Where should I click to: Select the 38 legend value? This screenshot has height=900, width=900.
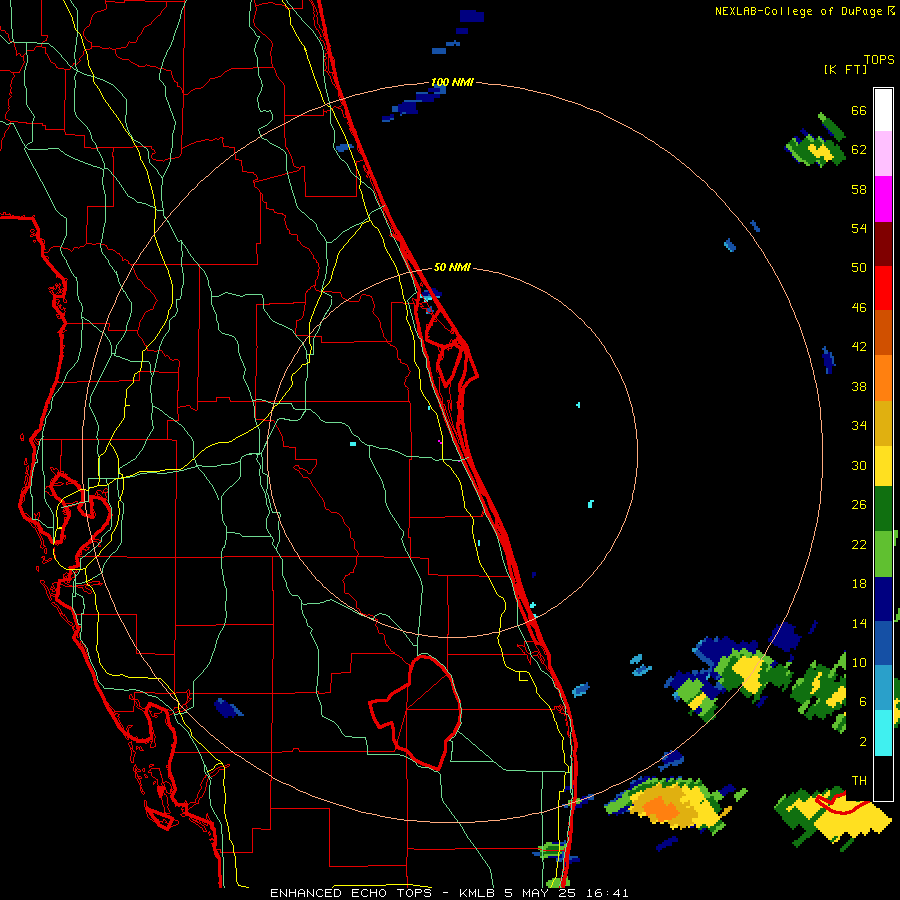pos(859,386)
